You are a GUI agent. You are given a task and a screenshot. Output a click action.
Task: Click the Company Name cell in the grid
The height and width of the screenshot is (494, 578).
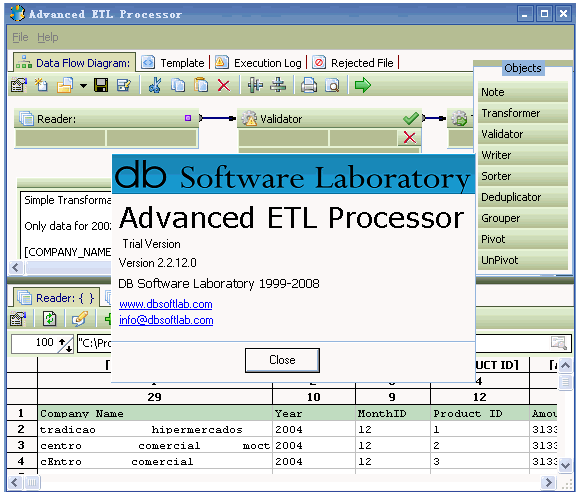[155, 413]
